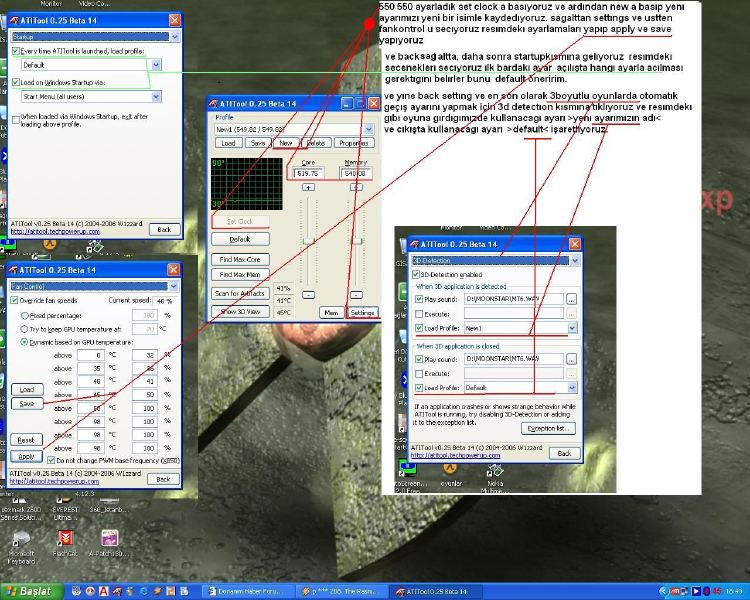Toggle the 3D-Detection enabled checkbox
Viewport: 750px width, 600px height.
point(415,275)
